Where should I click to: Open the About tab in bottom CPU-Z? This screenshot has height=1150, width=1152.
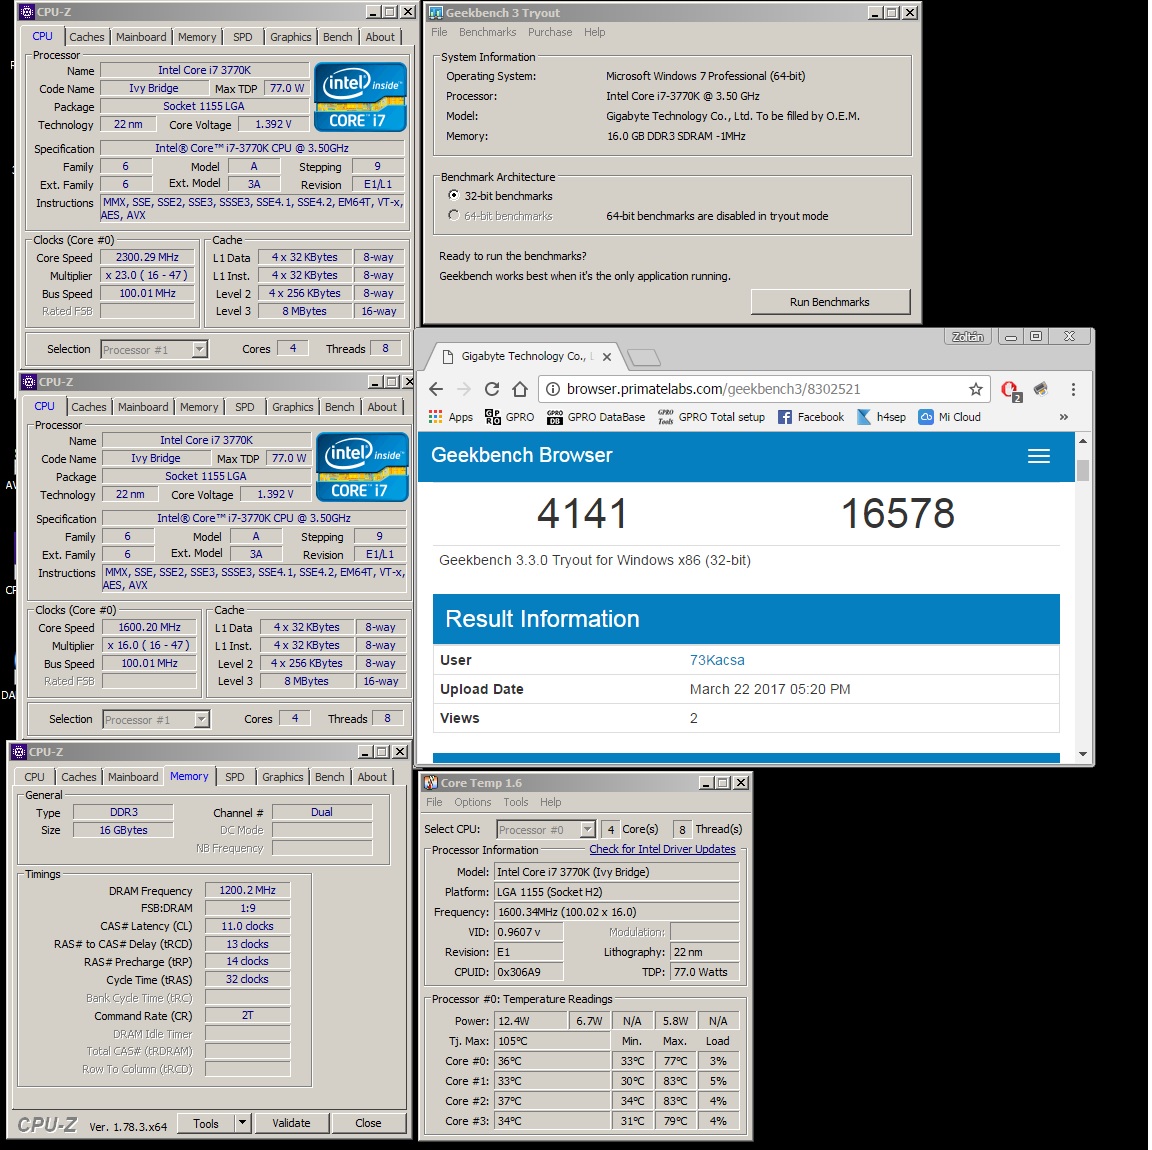(372, 777)
